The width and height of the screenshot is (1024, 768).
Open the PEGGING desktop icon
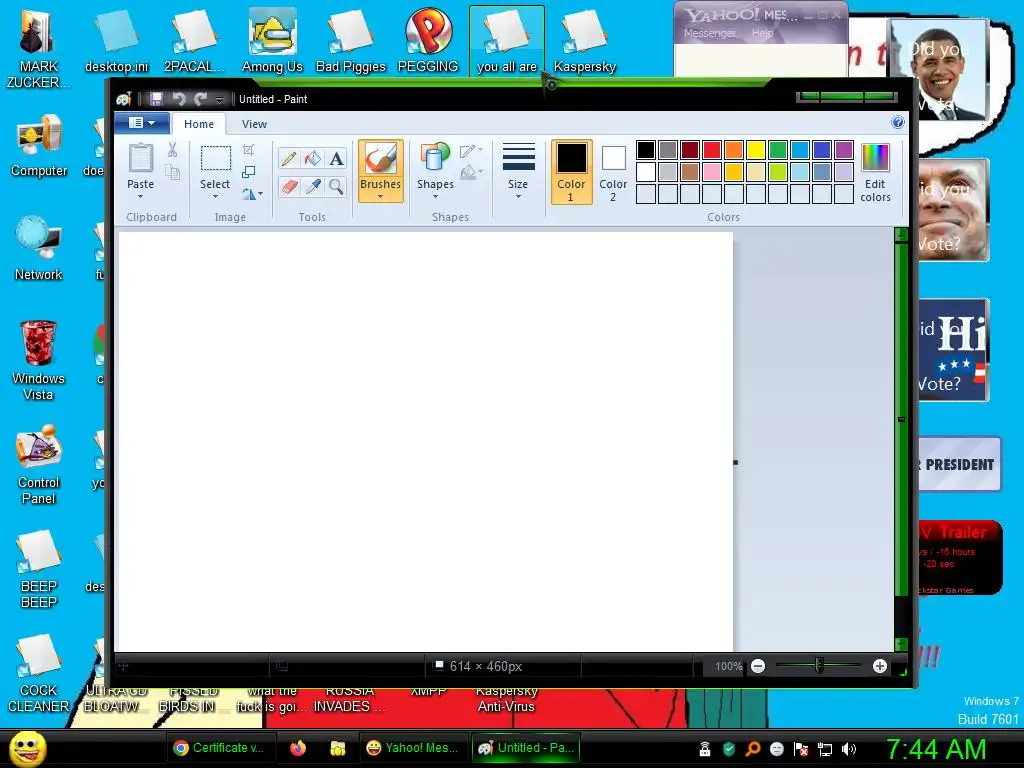pyautogui.click(x=428, y=40)
